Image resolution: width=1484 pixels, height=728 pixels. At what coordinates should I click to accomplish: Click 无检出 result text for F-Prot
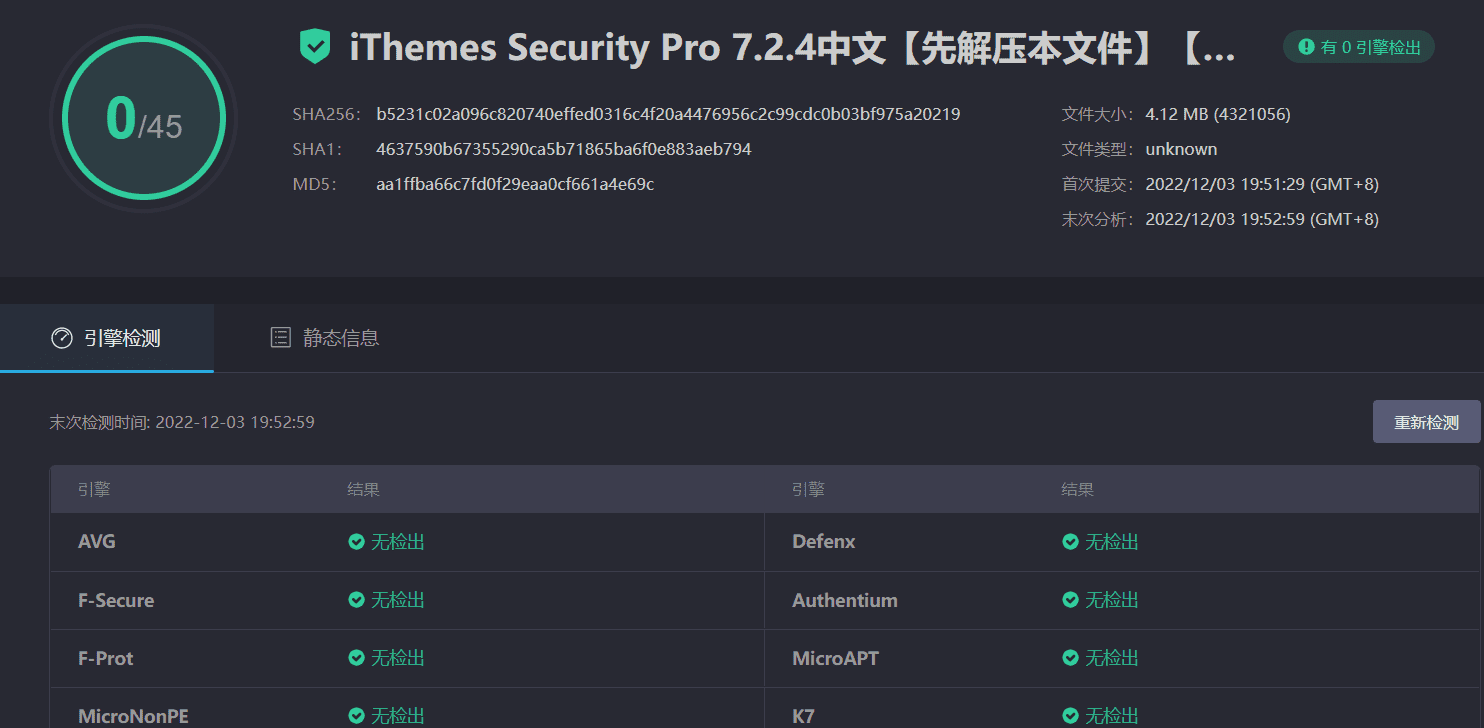pos(398,658)
